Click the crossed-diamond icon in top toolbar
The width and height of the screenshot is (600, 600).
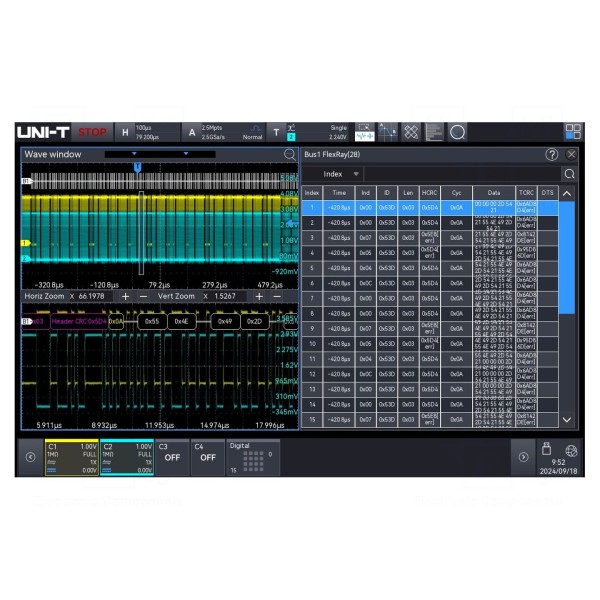pos(411,131)
